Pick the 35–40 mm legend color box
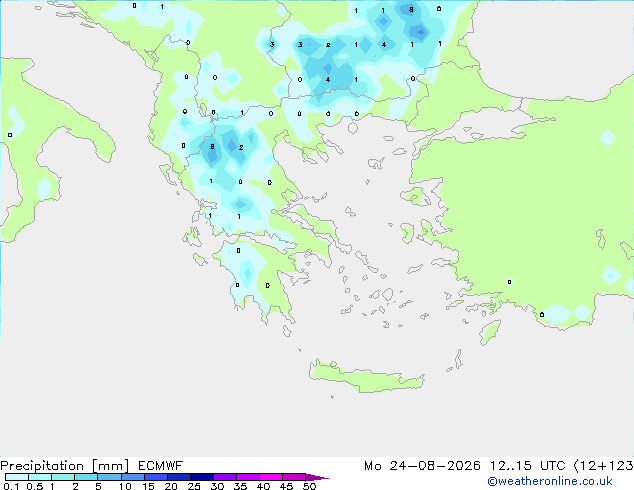The image size is (634, 490). [248, 477]
